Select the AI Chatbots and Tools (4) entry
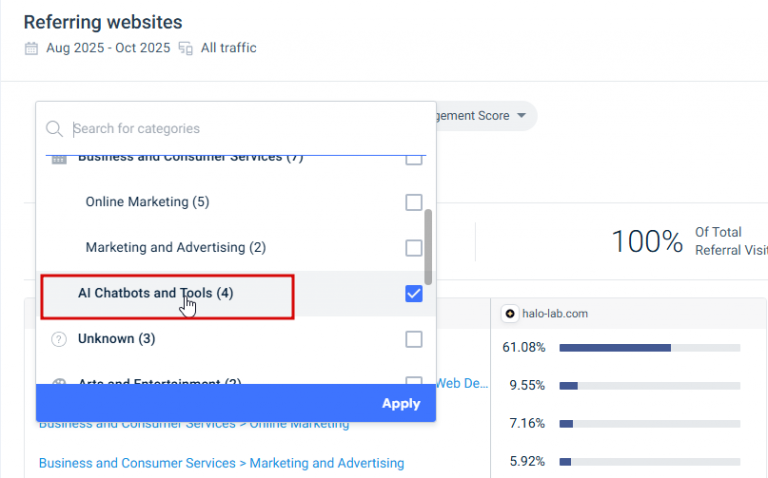This screenshot has height=478, width=768. pos(156,293)
